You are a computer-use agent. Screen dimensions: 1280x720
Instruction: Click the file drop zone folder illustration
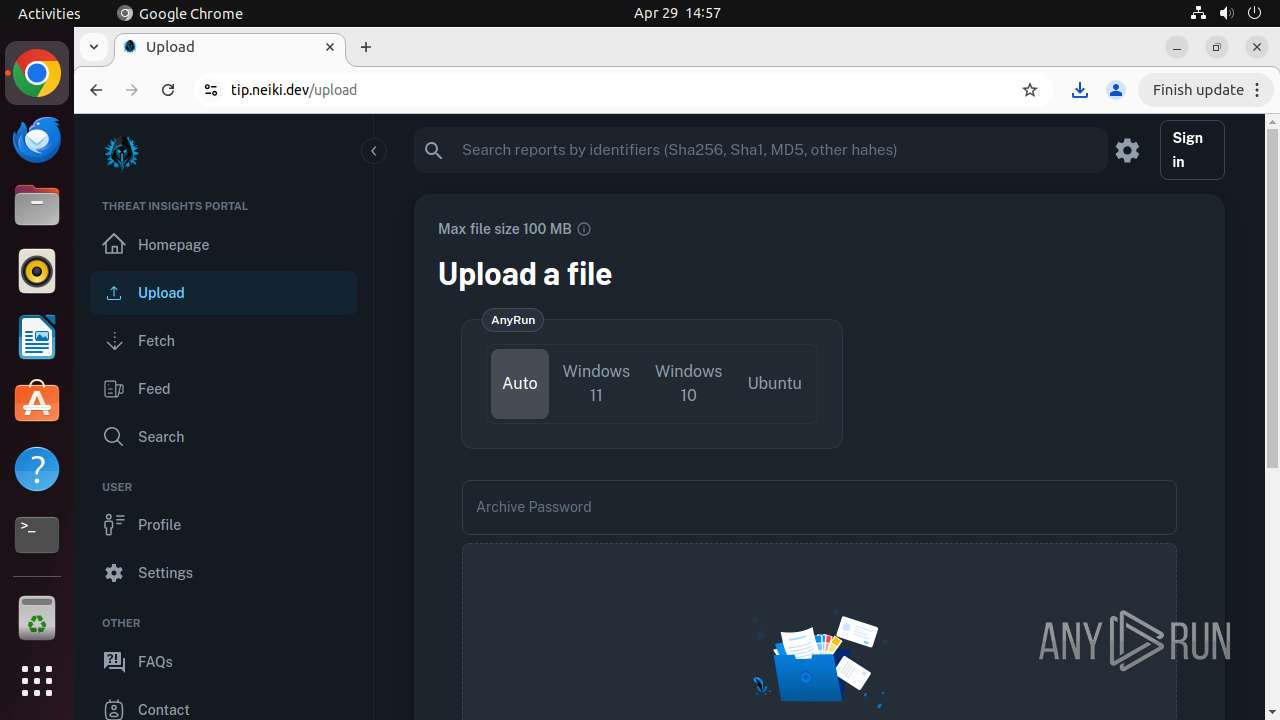819,658
